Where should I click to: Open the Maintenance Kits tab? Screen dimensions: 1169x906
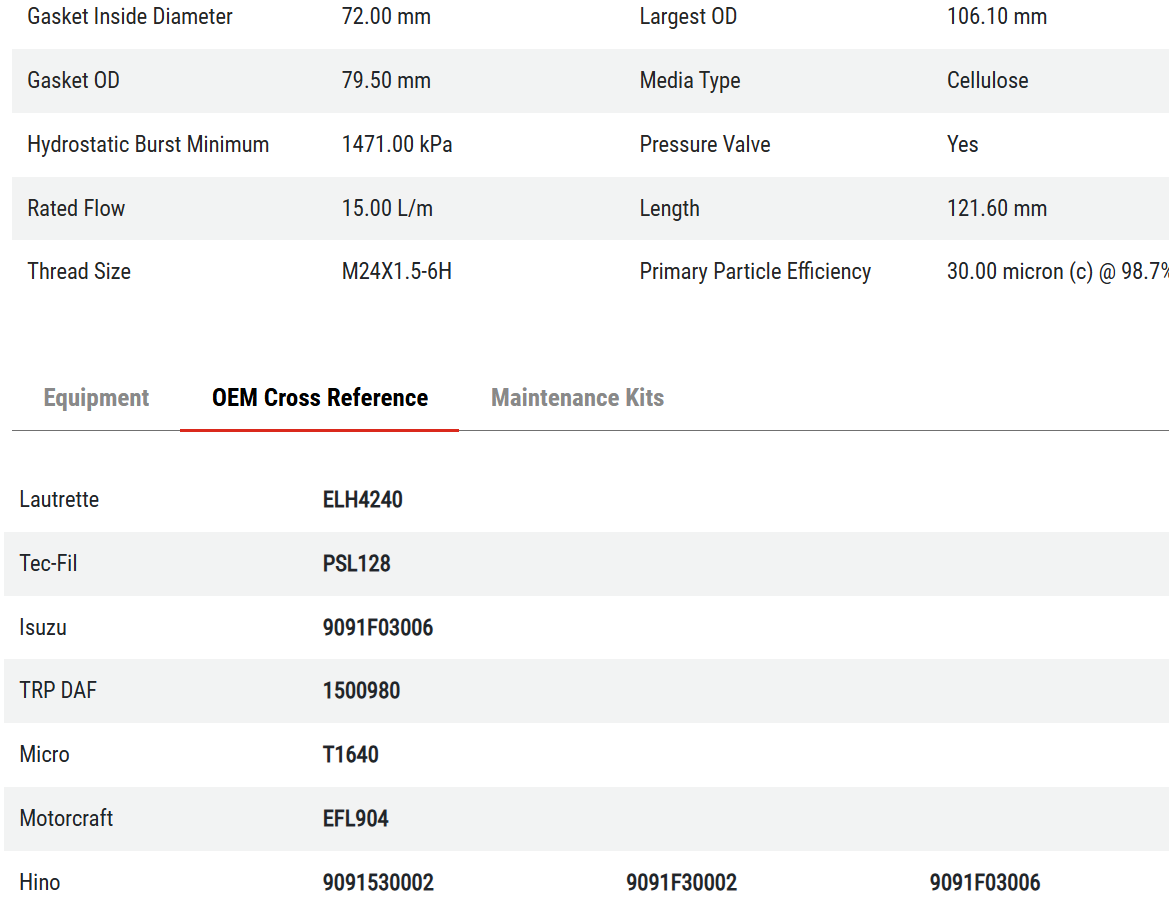tap(577, 397)
